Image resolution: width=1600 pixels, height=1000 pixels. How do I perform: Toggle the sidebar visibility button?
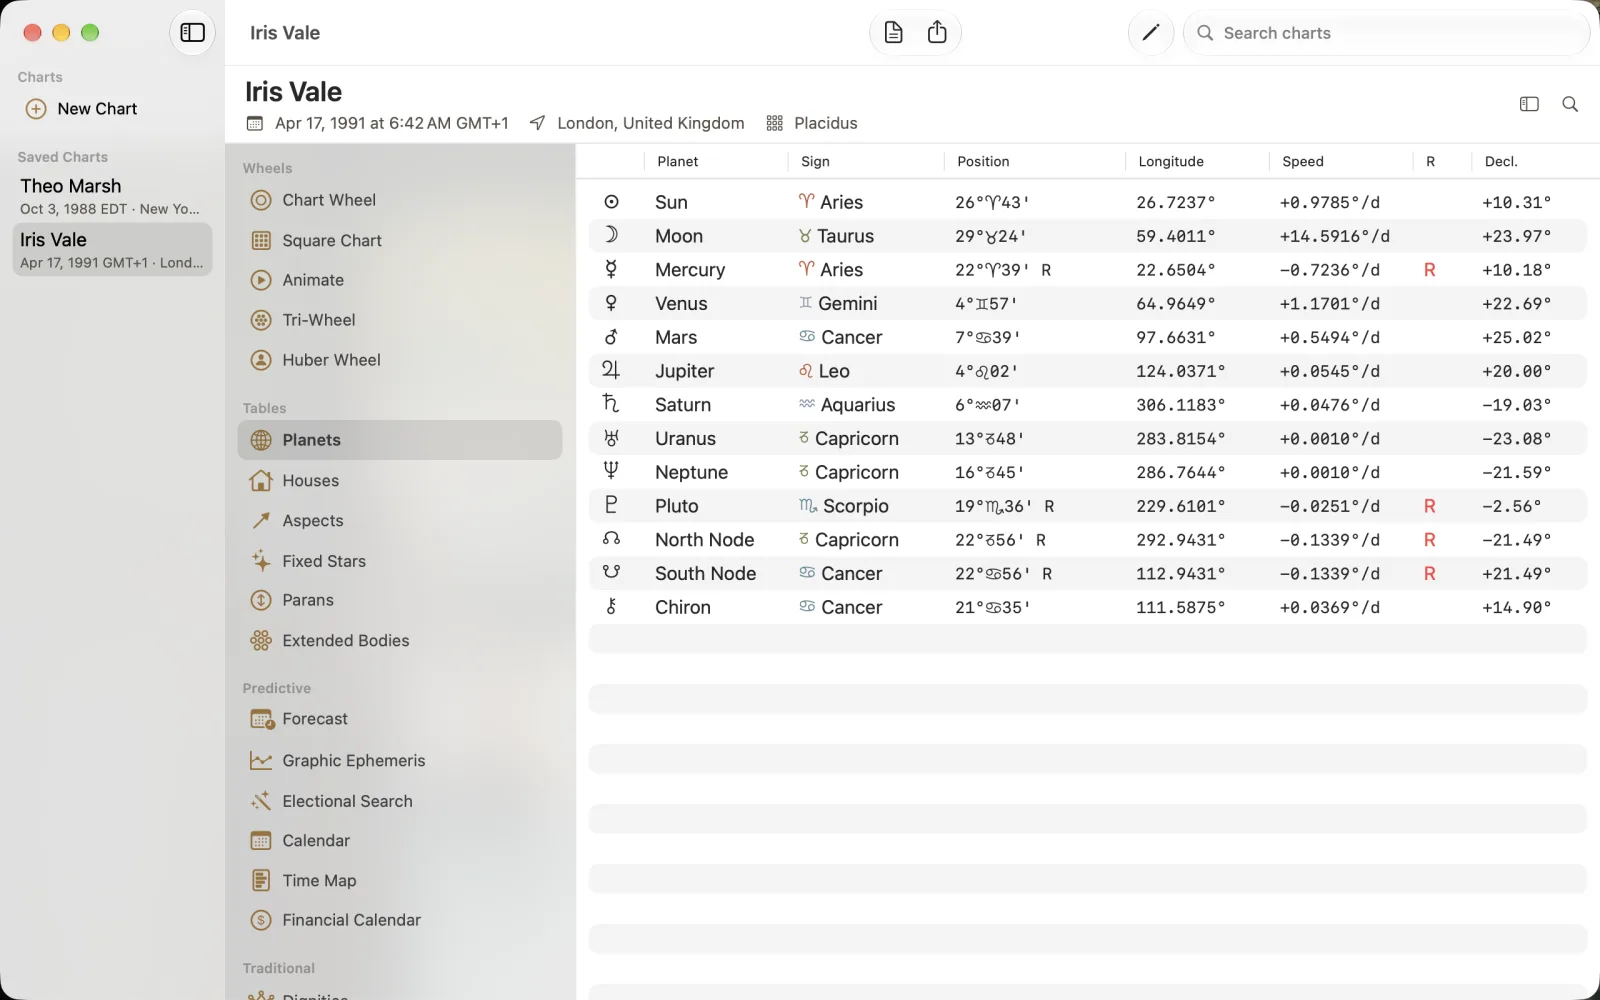coord(192,33)
